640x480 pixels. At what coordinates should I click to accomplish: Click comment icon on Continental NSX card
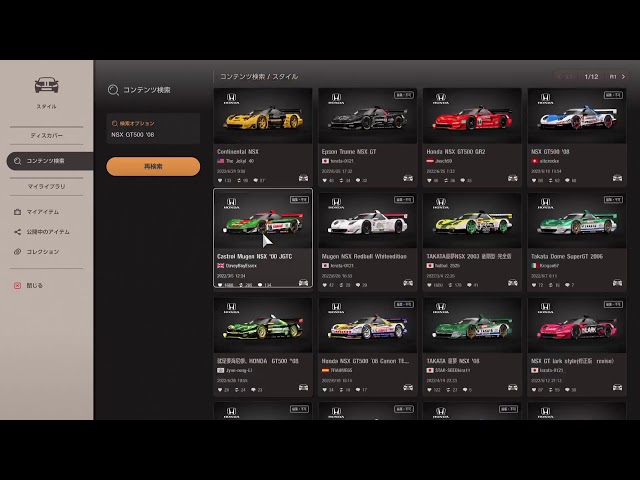pos(256,180)
